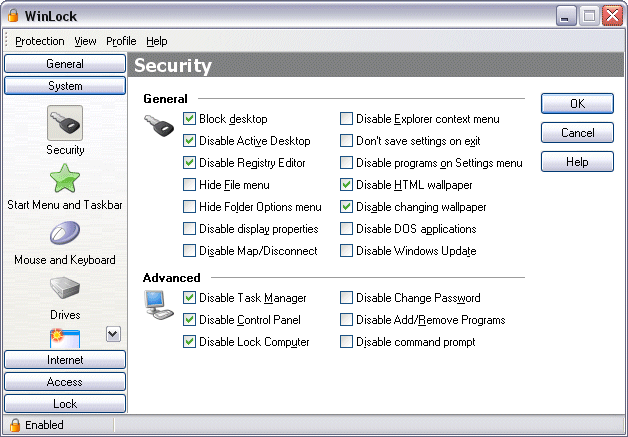Screen dimensions: 628x437
Task: Uncheck the Block desktop checkbox
Action: pyautogui.click(x=189, y=119)
